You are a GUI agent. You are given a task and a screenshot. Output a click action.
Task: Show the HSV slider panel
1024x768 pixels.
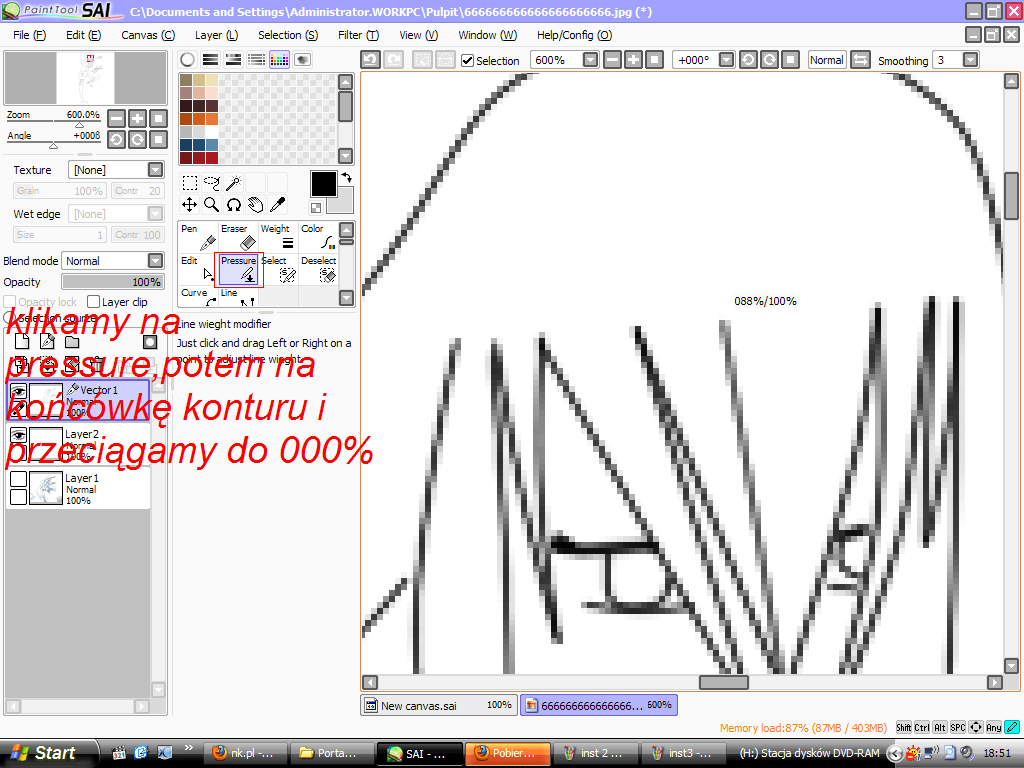click(x=233, y=60)
